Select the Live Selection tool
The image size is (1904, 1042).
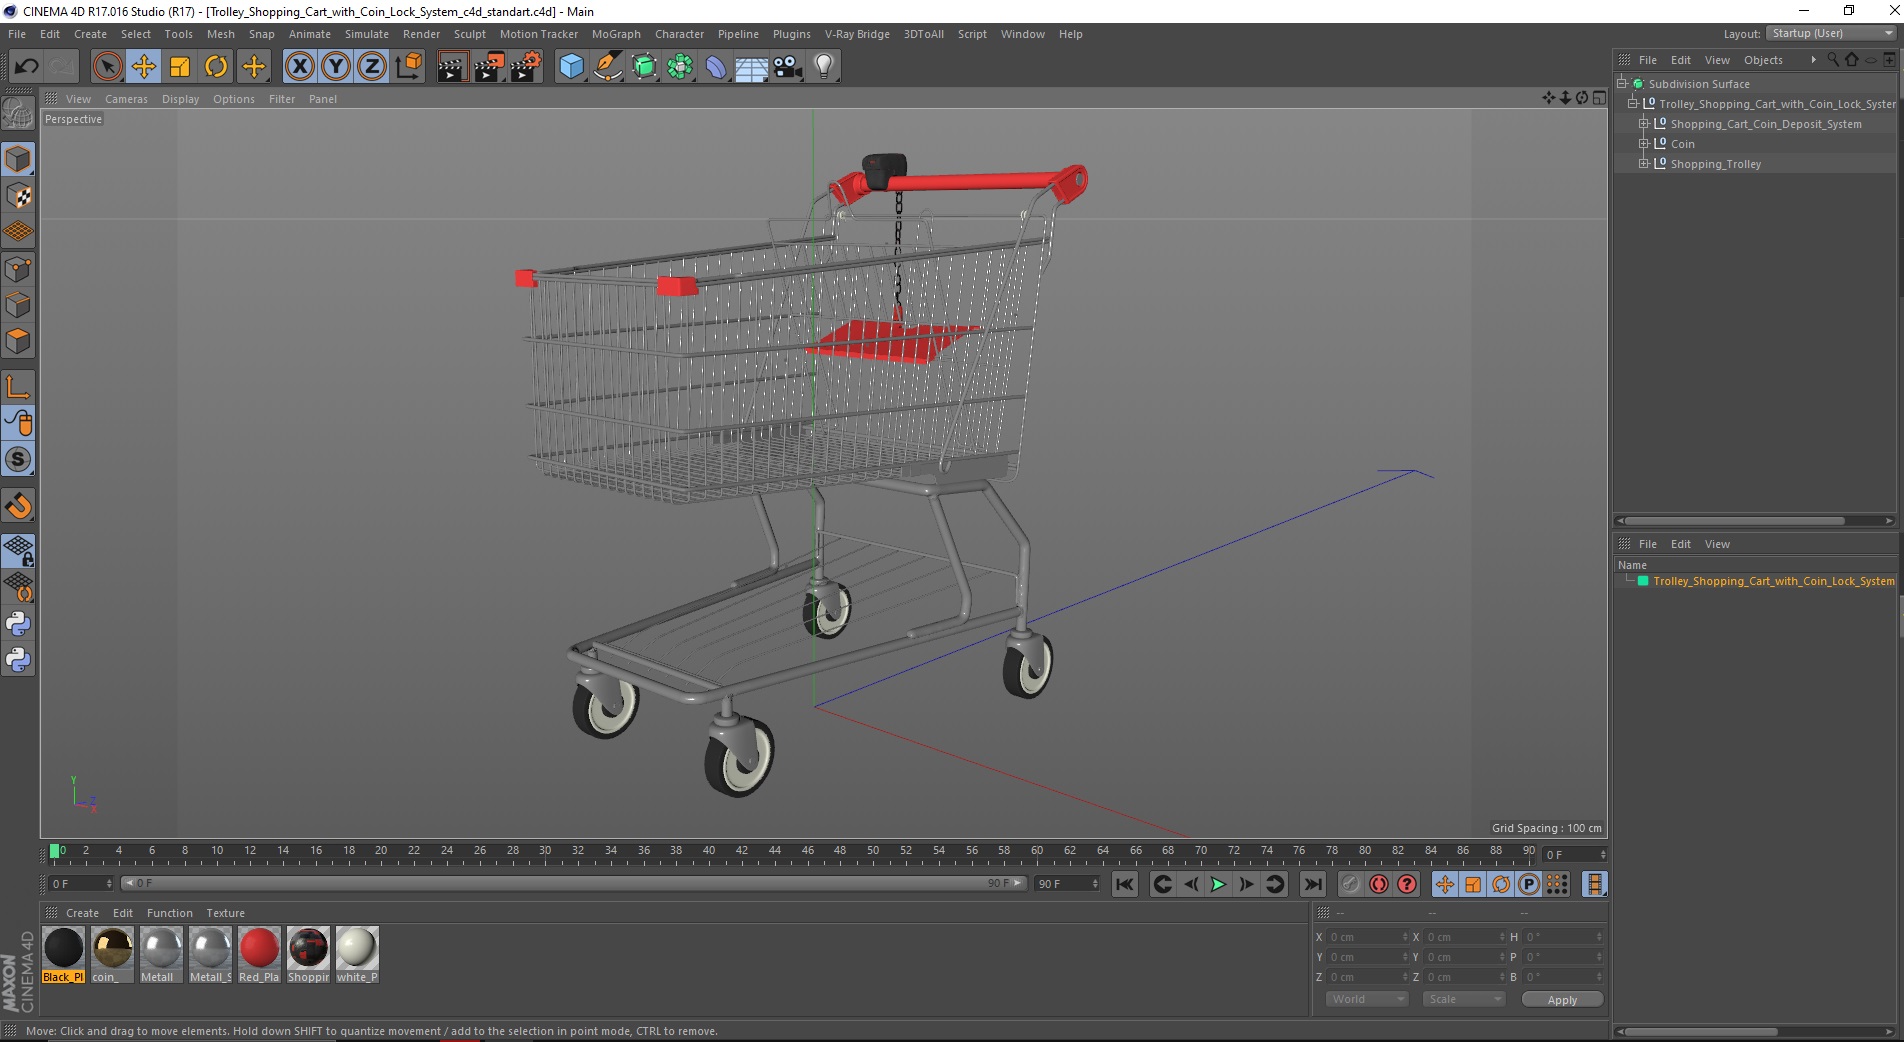tap(107, 67)
